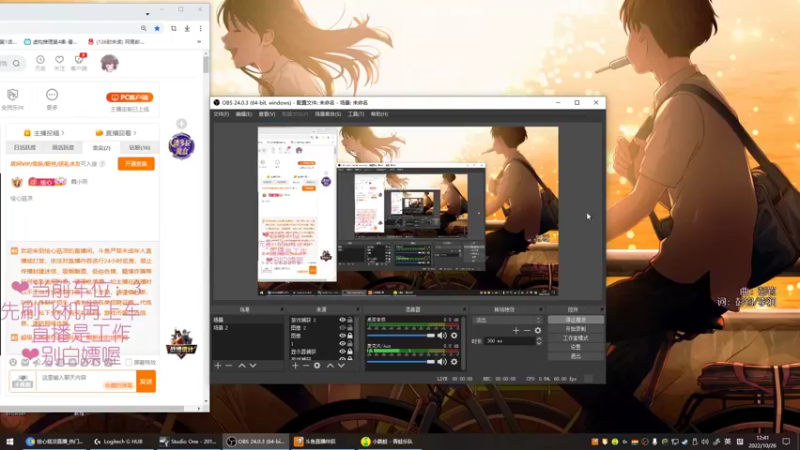Move source up in Sources panel
The width and height of the screenshot is (800, 450).
(x=330, y=366)
